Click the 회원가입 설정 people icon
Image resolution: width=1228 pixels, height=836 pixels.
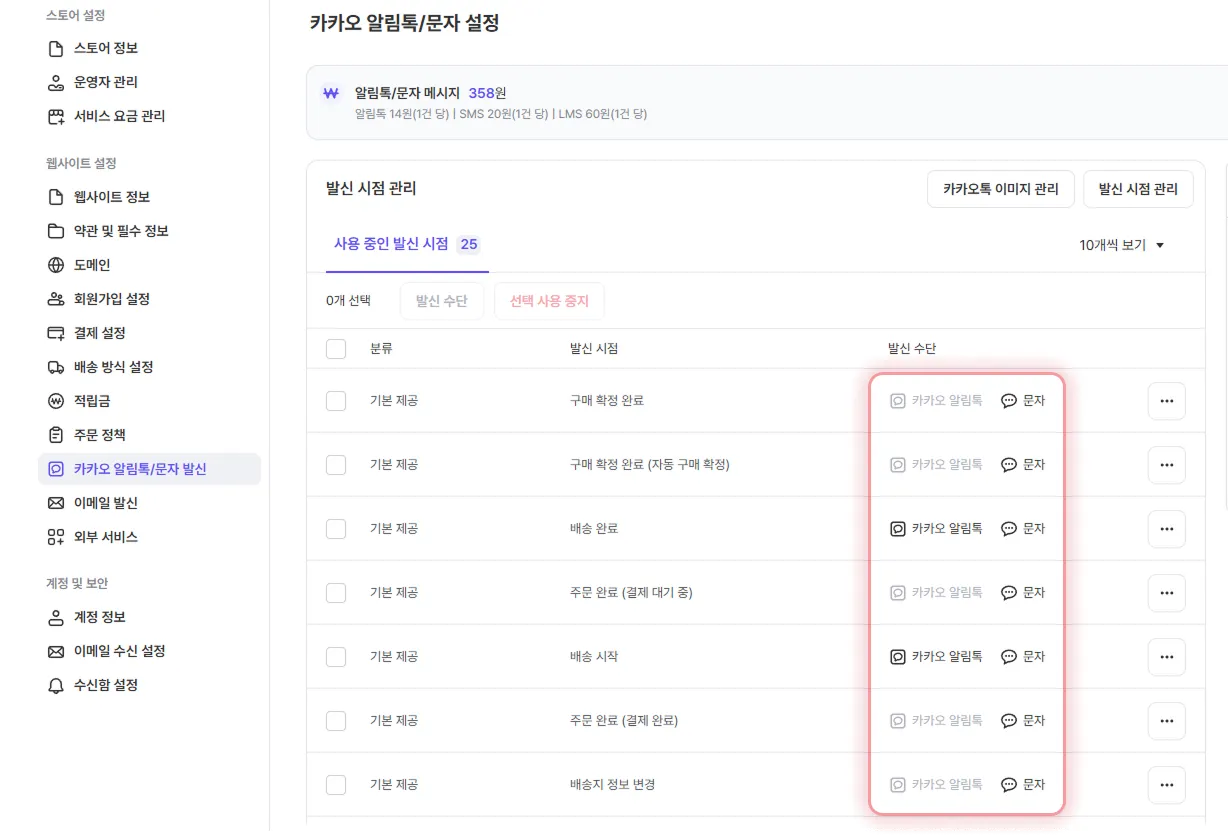[x=56, y=299]
